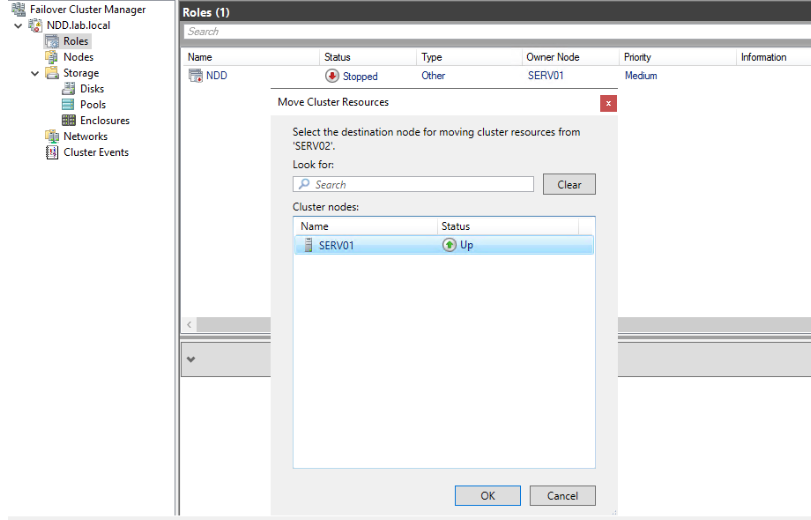Click the Pools icon in the tree
The image size is (811, 520).
pyautogui.click(x=68, y=105)
